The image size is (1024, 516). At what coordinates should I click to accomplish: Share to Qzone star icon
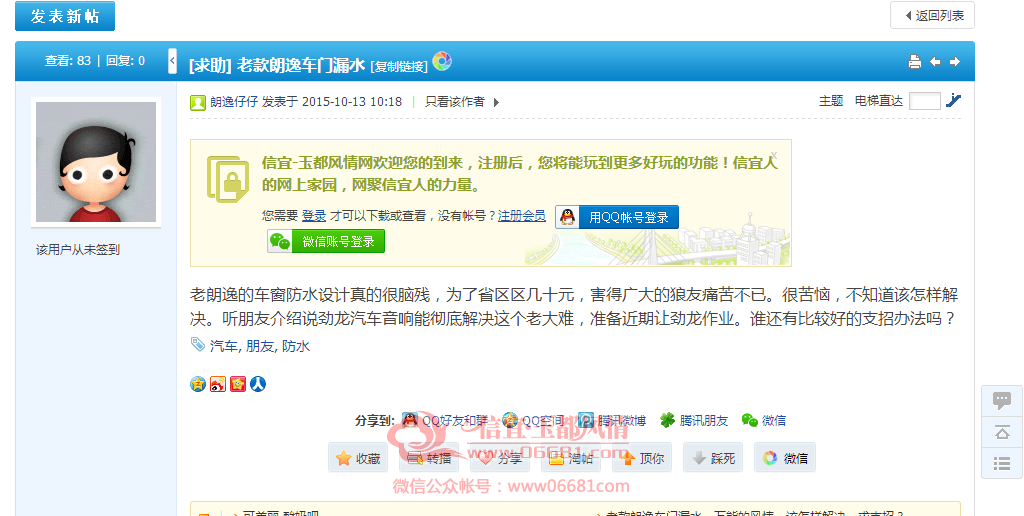pyautogui.click(x=198, y=384)
